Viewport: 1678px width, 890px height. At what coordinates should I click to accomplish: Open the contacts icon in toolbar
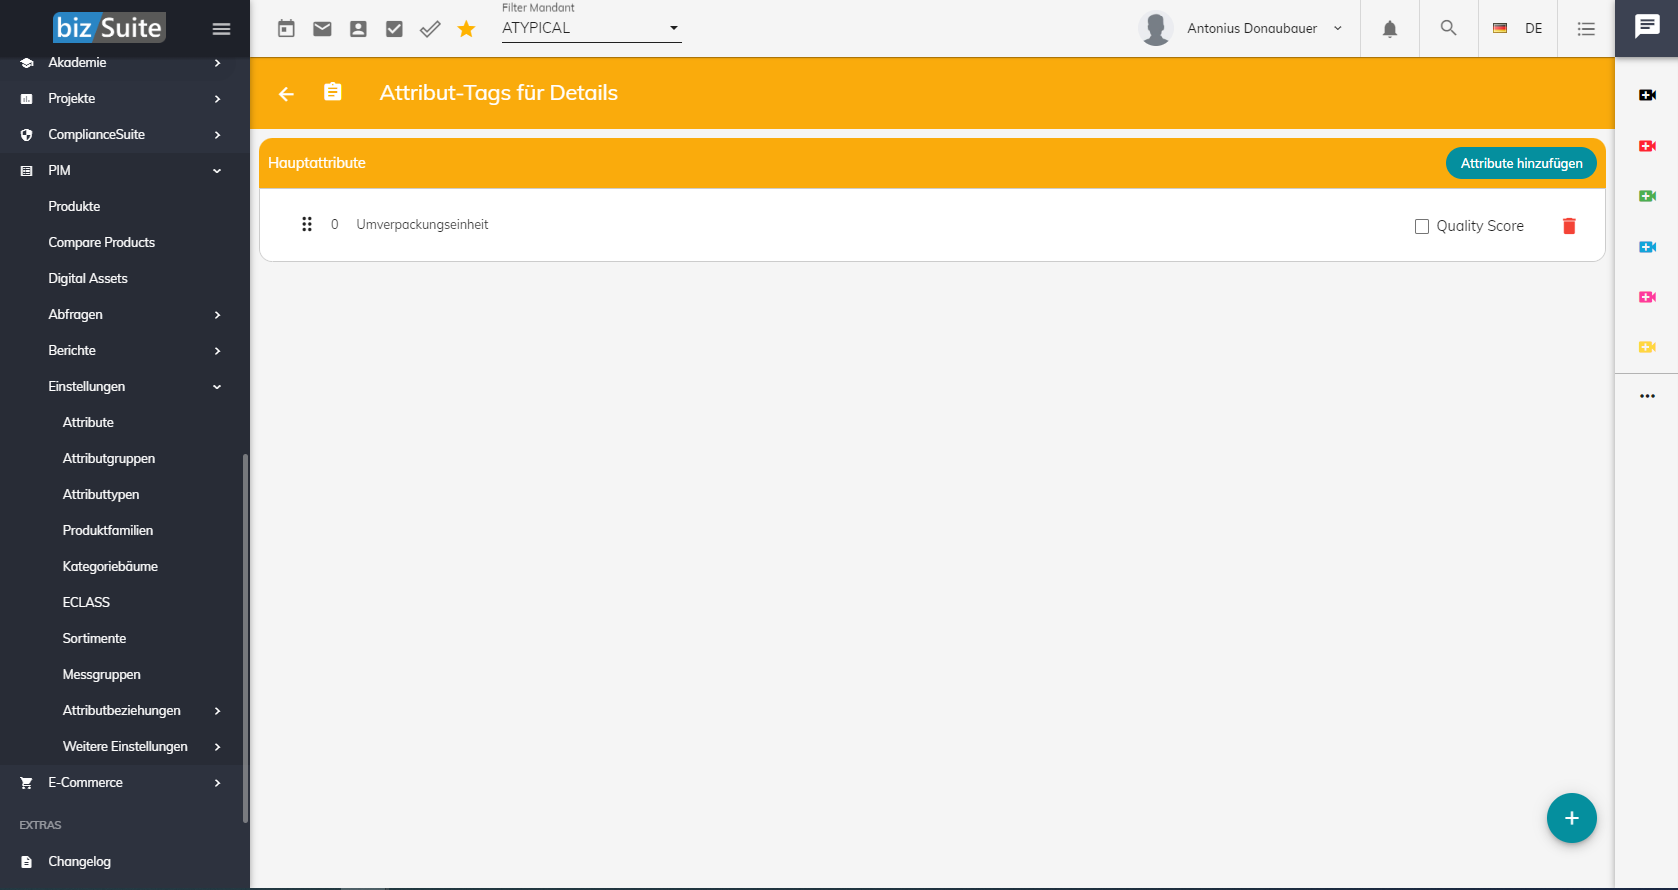(358, 29)
